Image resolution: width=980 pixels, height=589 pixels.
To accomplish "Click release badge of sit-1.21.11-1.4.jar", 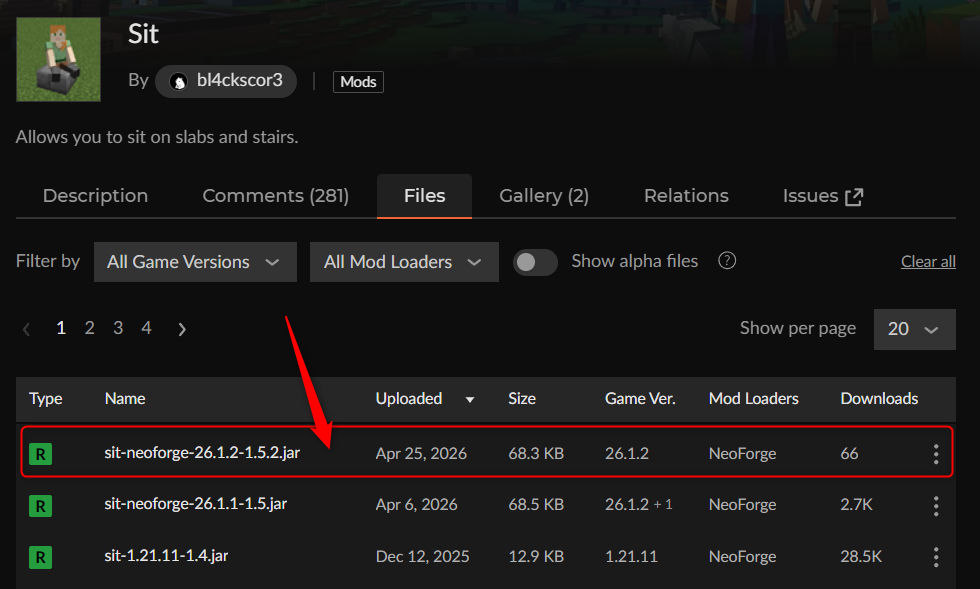I will 40,556.
